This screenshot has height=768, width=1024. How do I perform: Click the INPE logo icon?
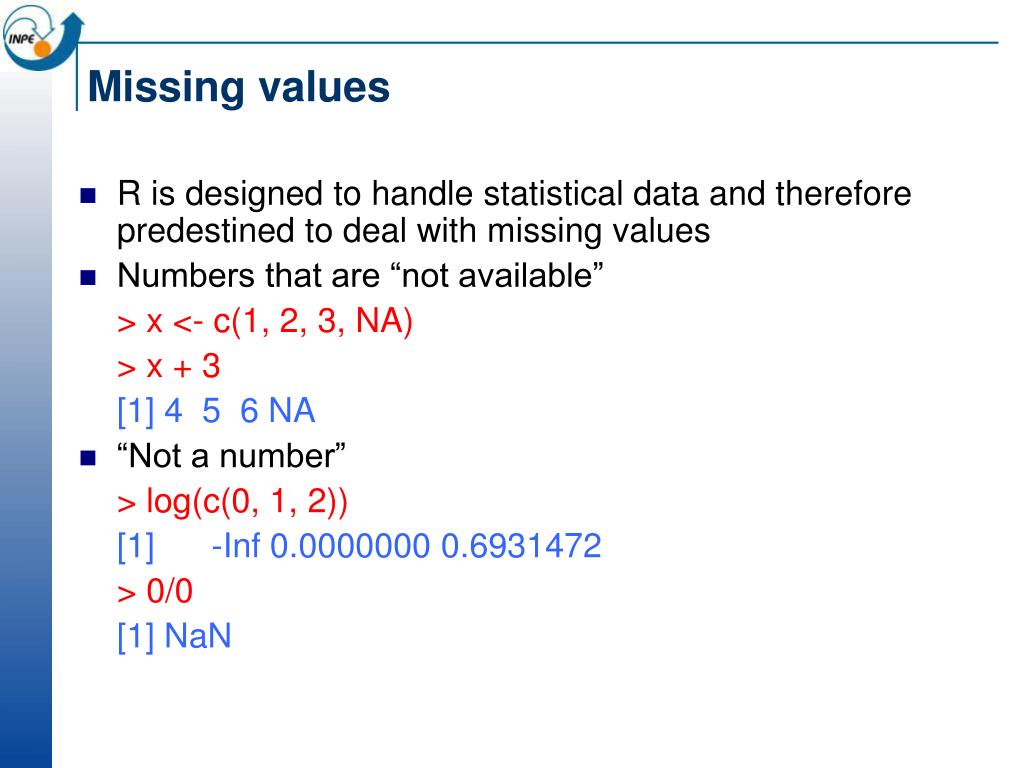(42, 37)
